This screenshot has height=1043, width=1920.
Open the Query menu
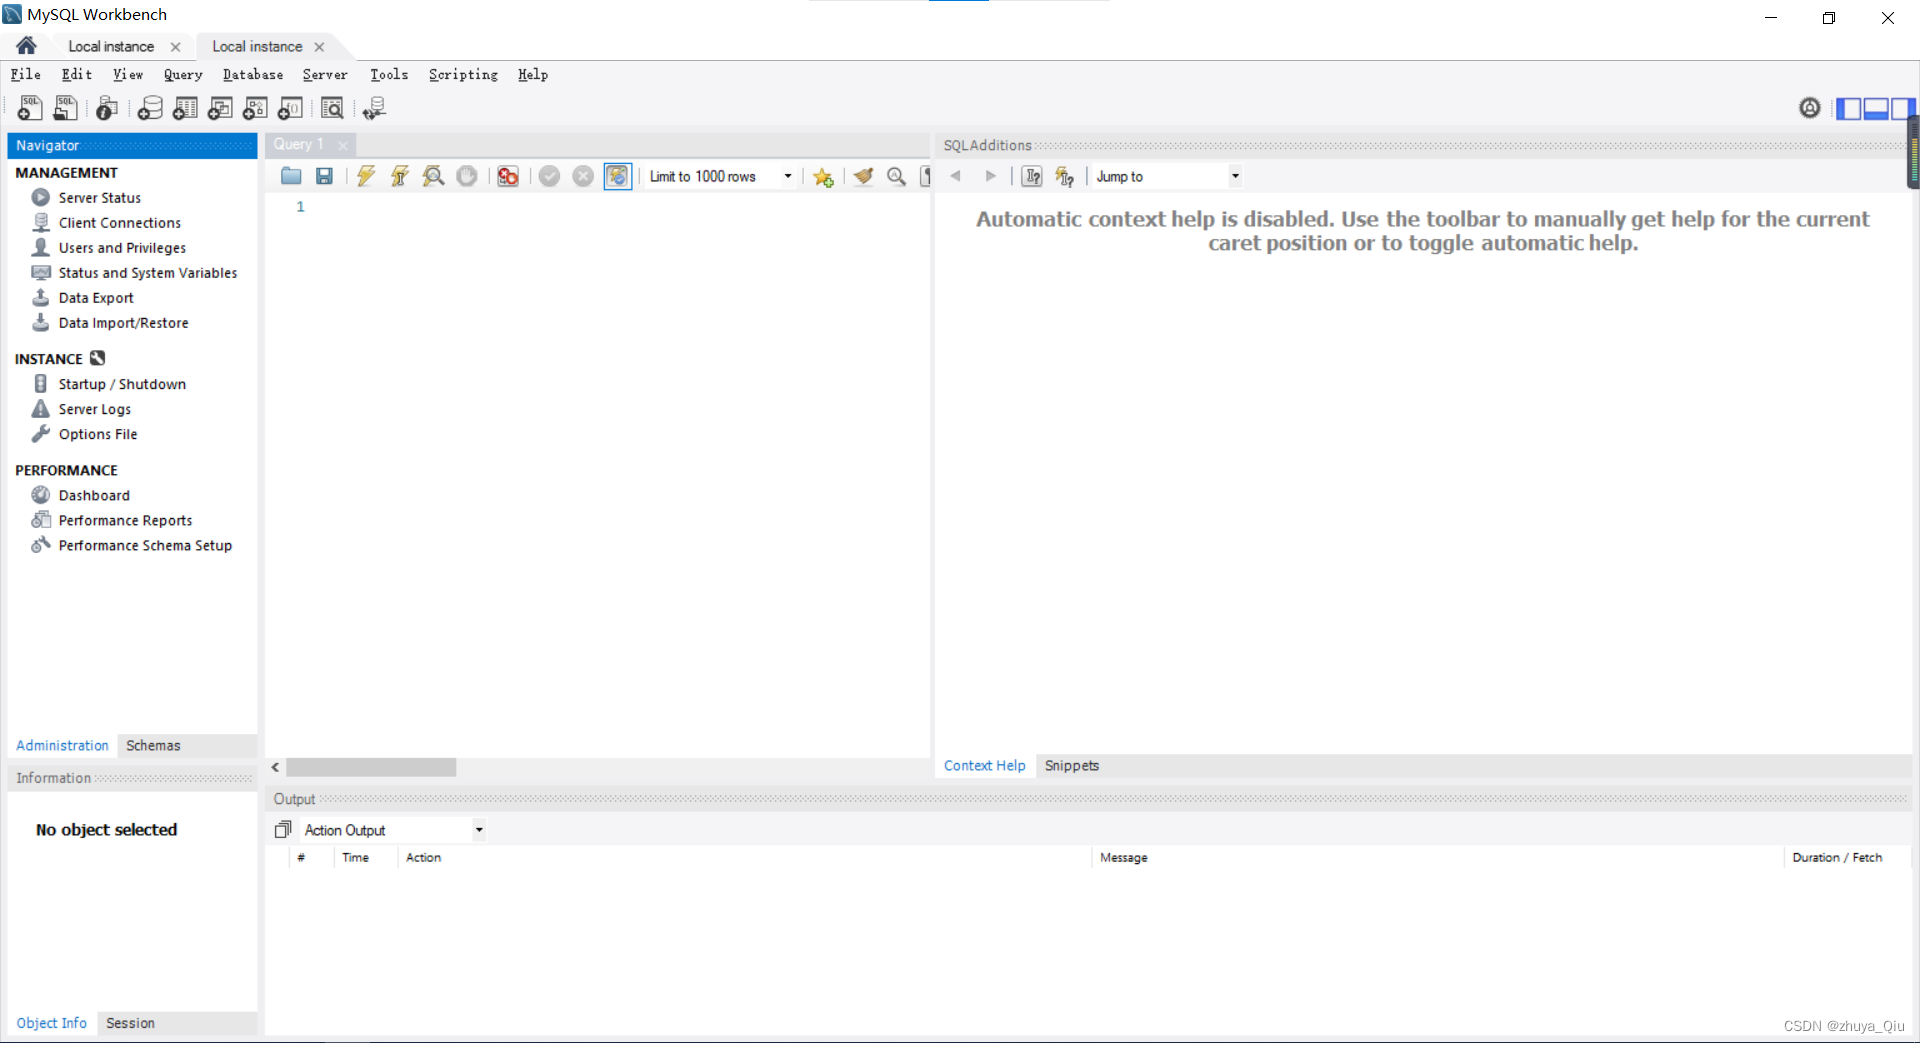[183, 74]
